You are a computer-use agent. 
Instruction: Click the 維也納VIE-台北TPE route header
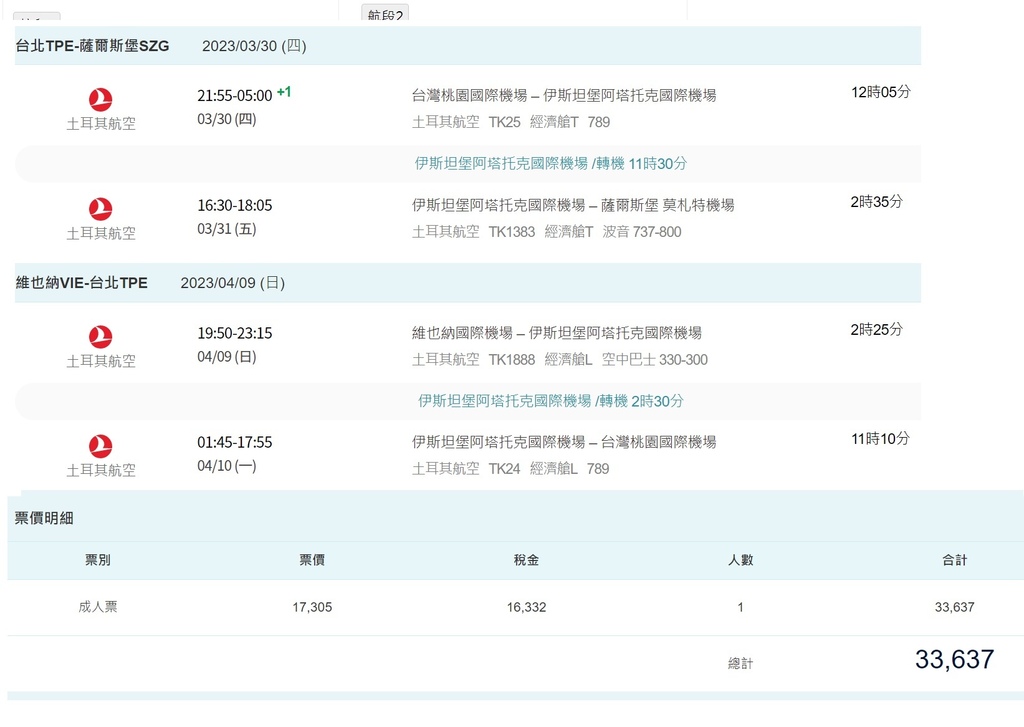82,283
